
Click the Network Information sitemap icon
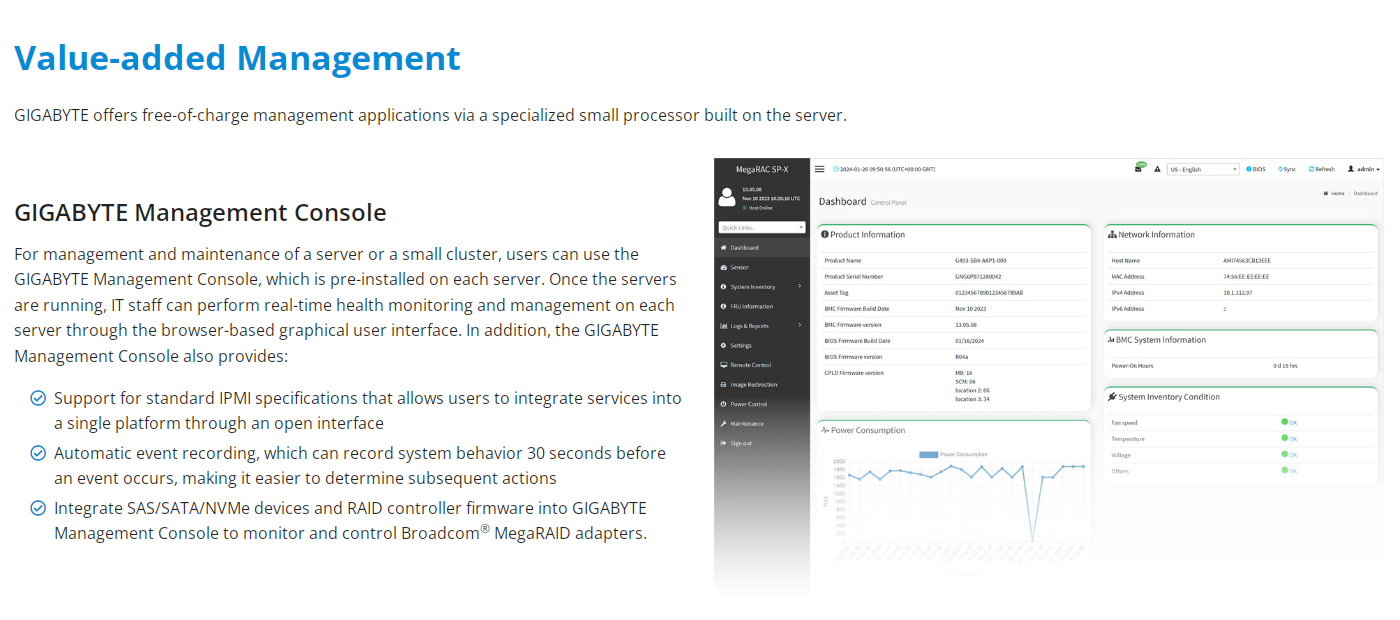1112,235
